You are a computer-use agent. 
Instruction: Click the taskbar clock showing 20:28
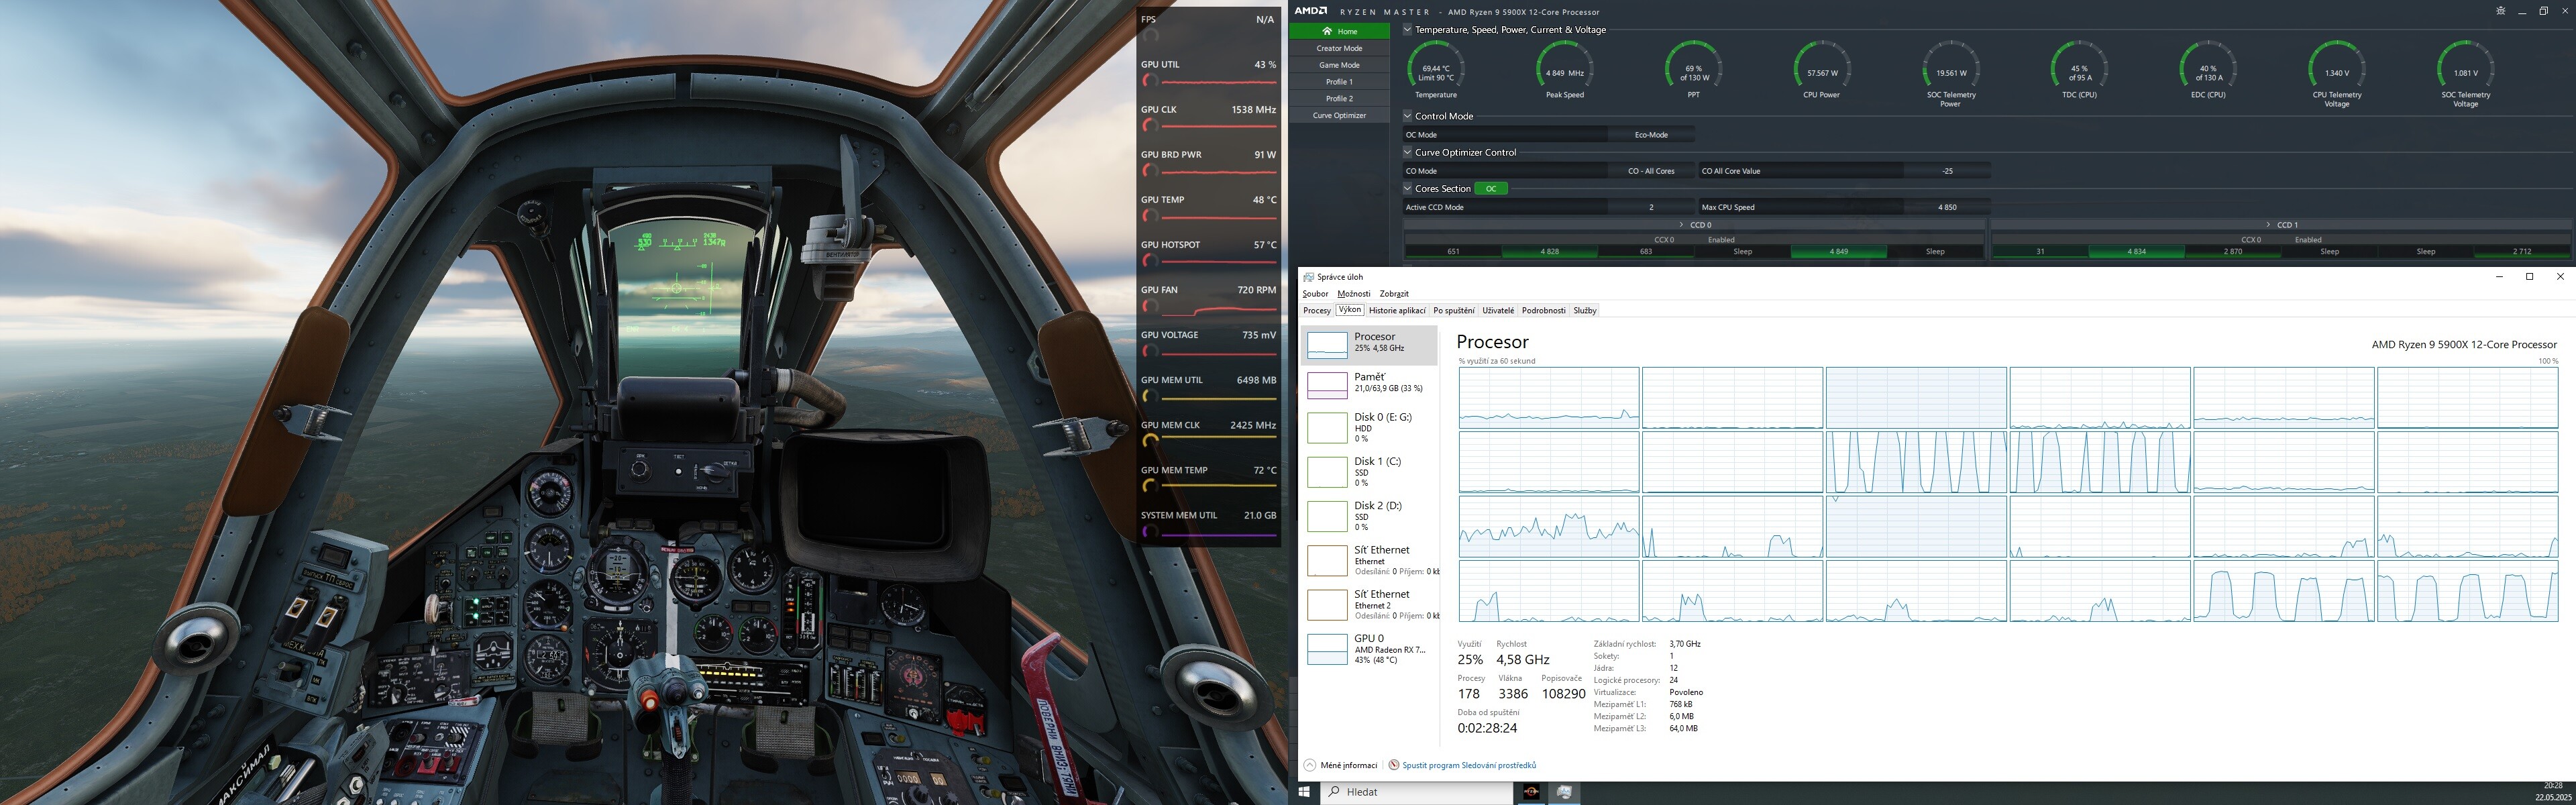point(2553,786)
